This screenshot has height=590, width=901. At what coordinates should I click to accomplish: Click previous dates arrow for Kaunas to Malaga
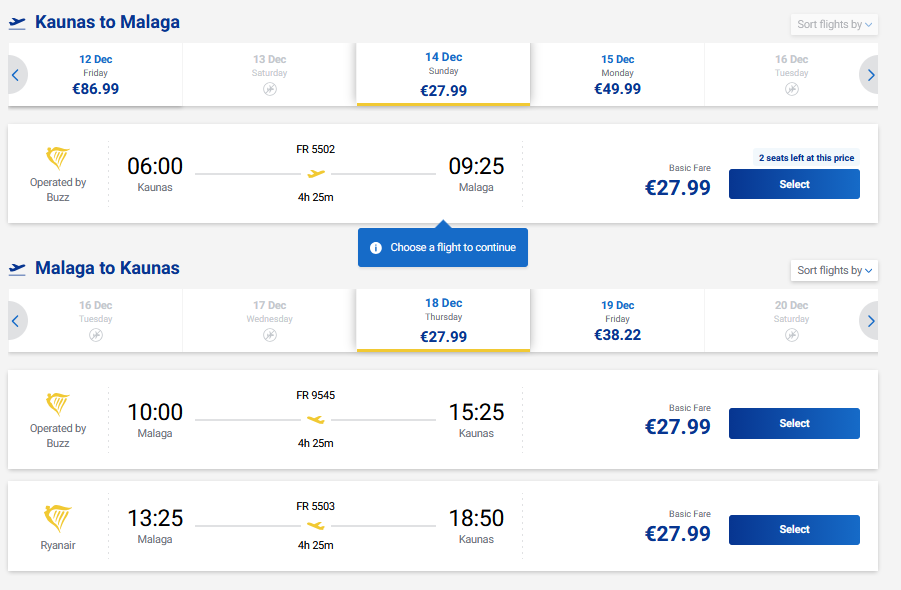click(16, 75)
